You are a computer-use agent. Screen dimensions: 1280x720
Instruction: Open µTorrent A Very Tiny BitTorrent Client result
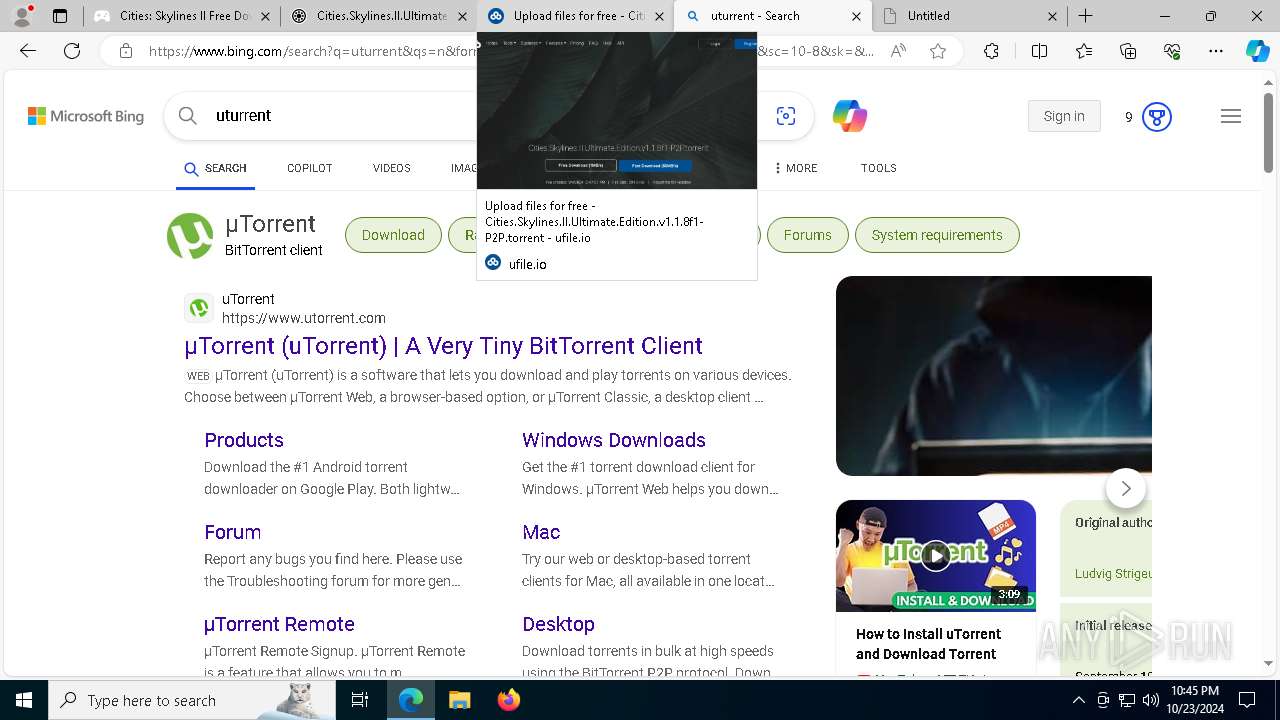click(443, 346)
